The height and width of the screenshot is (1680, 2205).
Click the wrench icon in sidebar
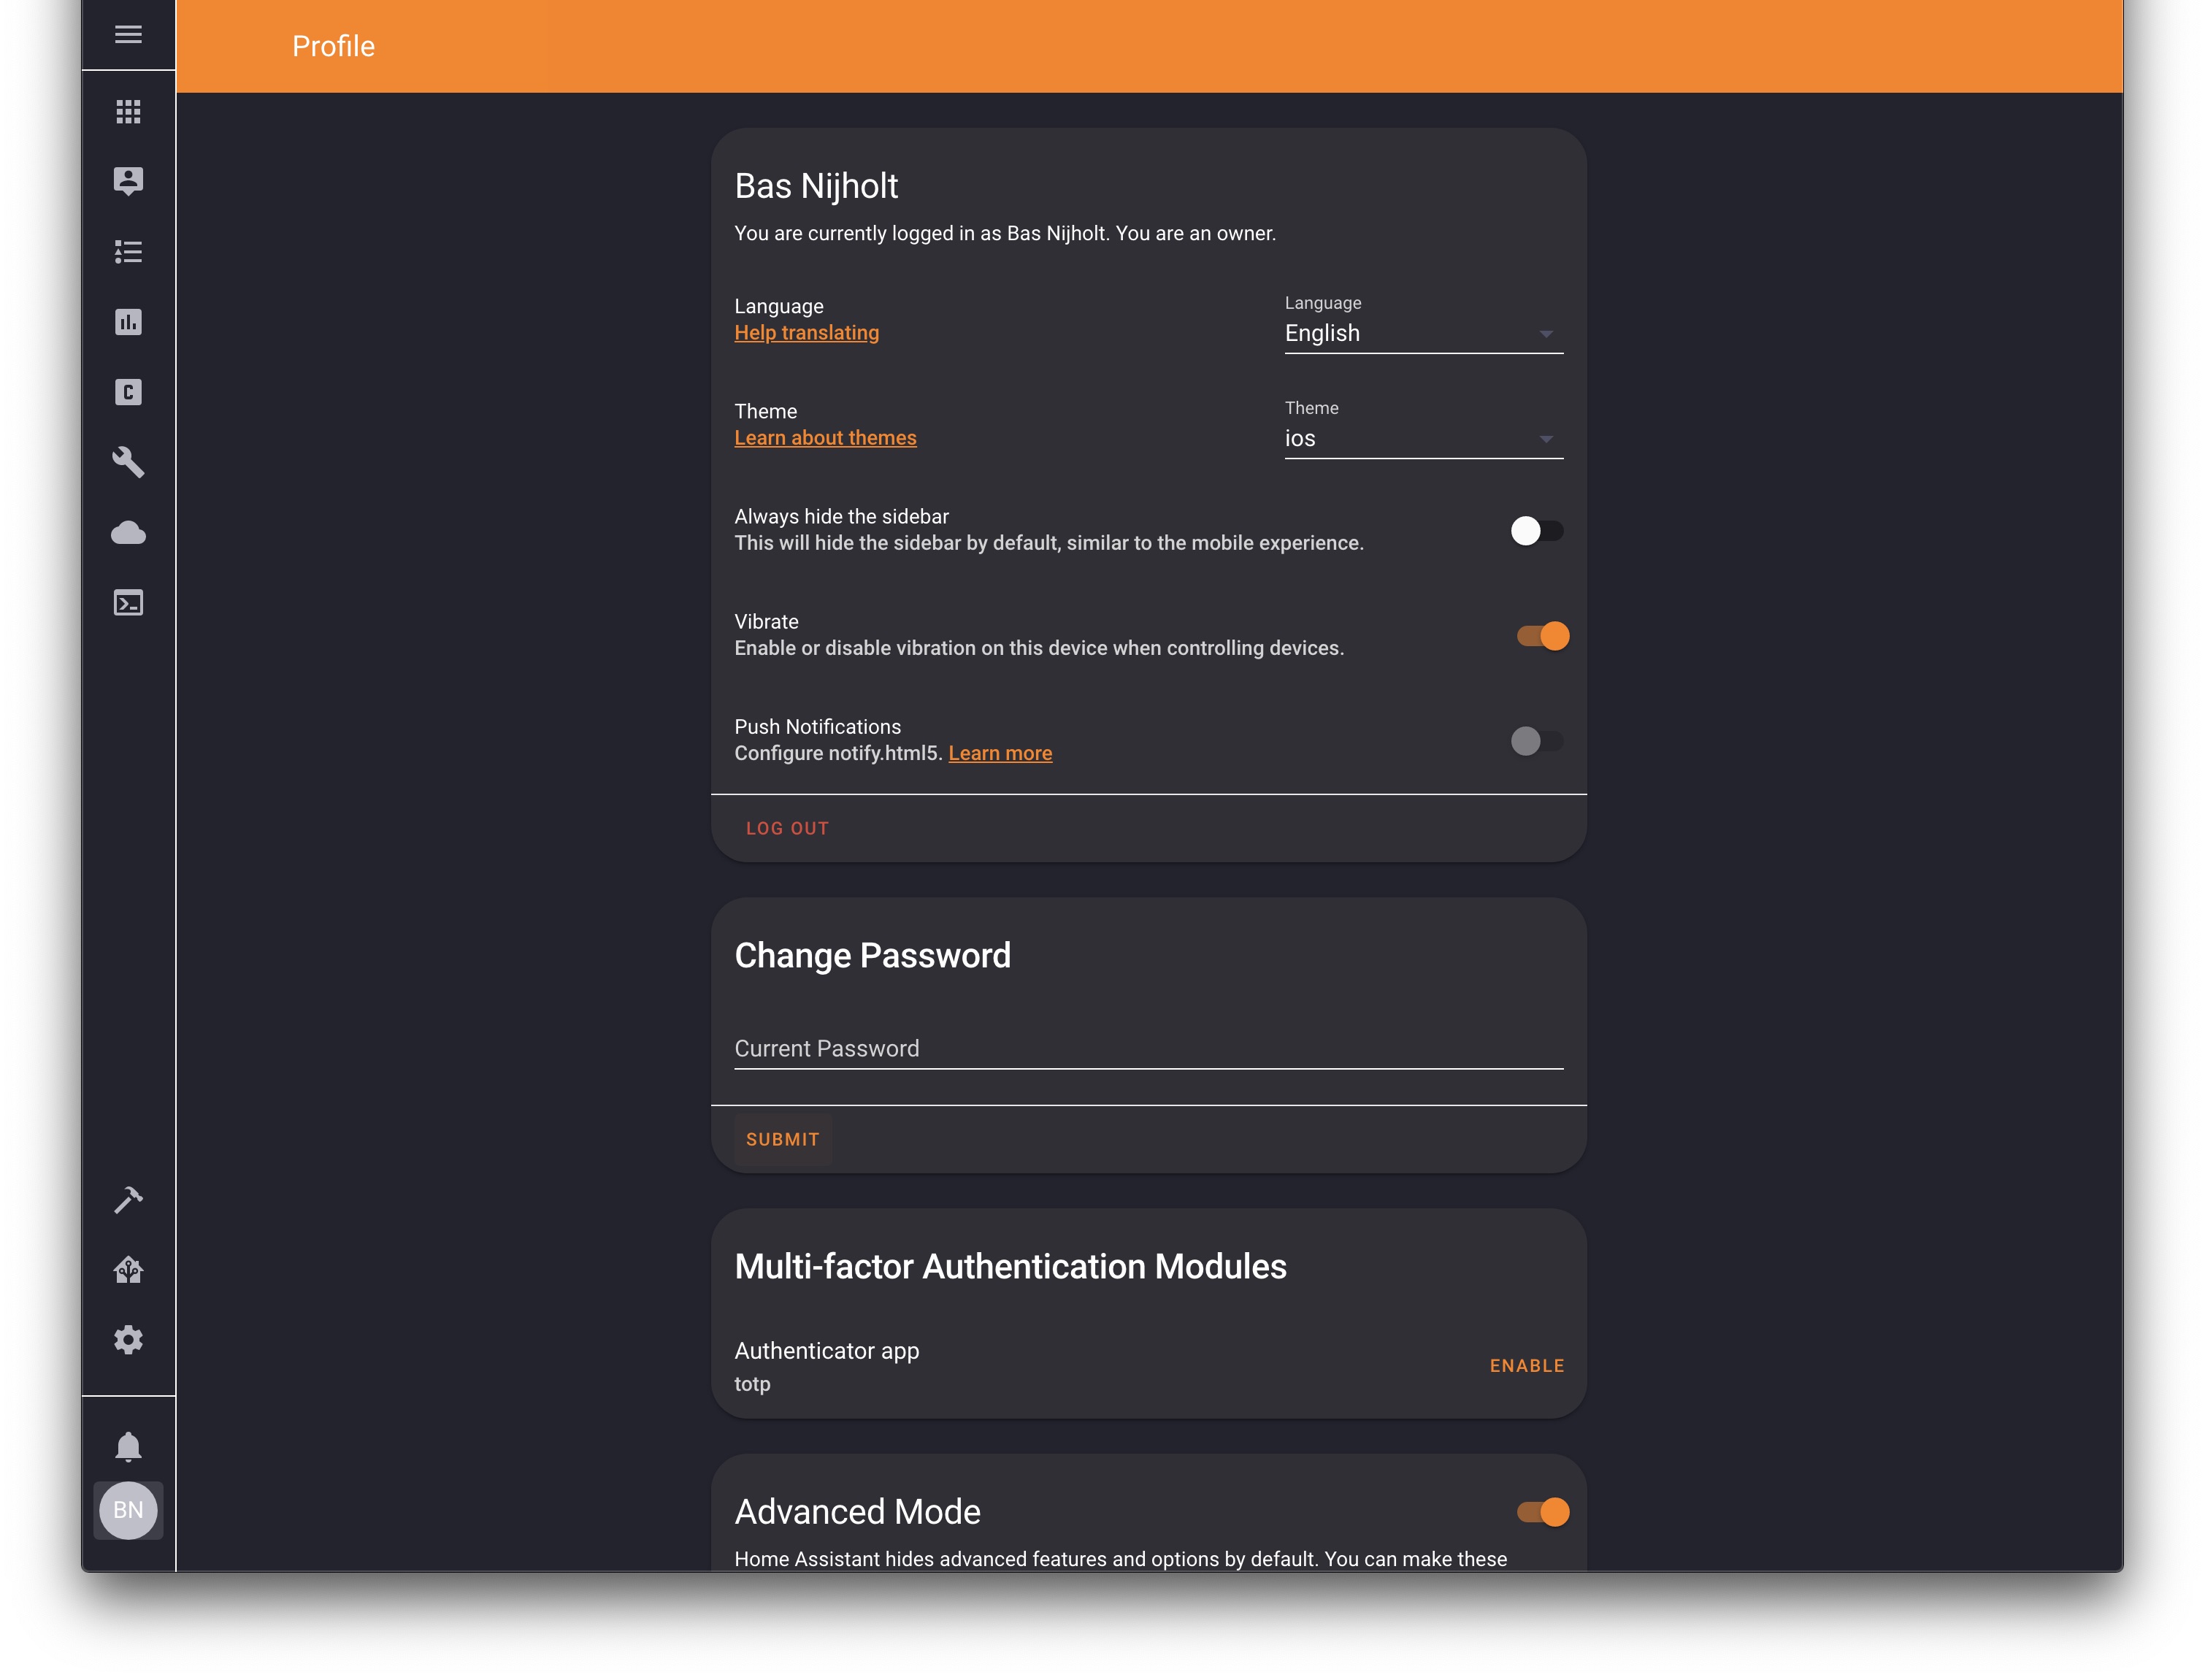(x=128, y=462)
